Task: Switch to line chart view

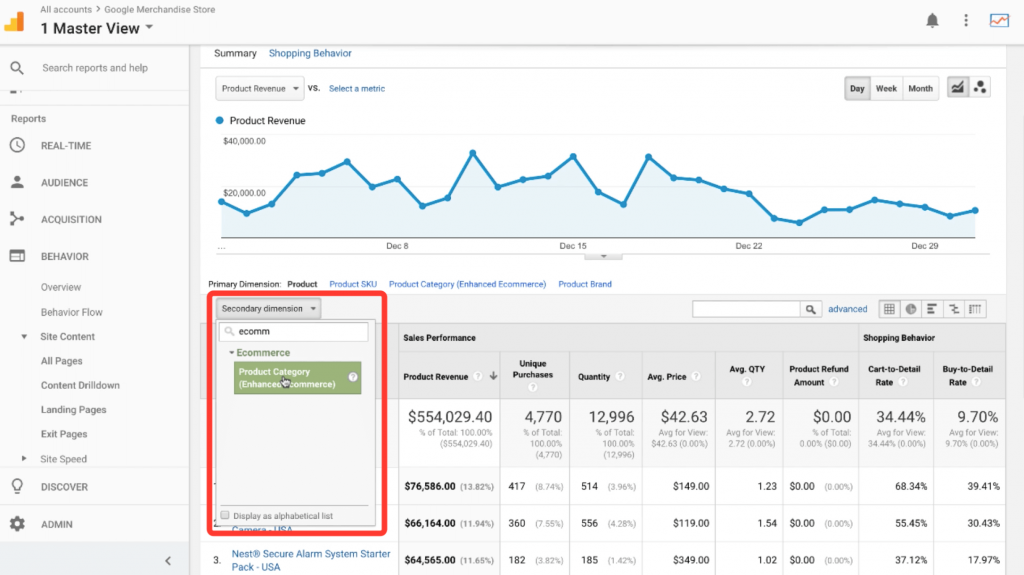Action: tap(957, 88)
